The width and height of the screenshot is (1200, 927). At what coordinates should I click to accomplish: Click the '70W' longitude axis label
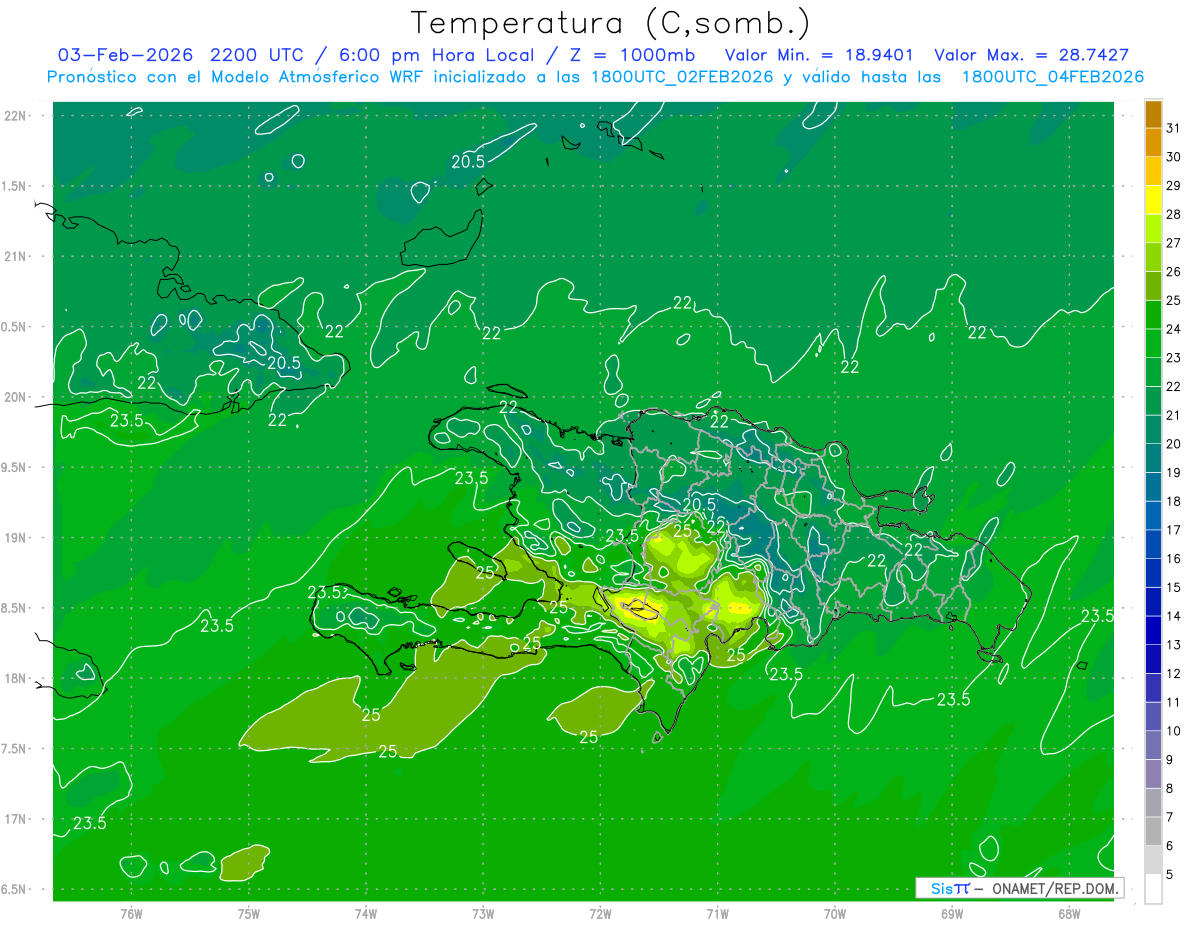[835, 914]
